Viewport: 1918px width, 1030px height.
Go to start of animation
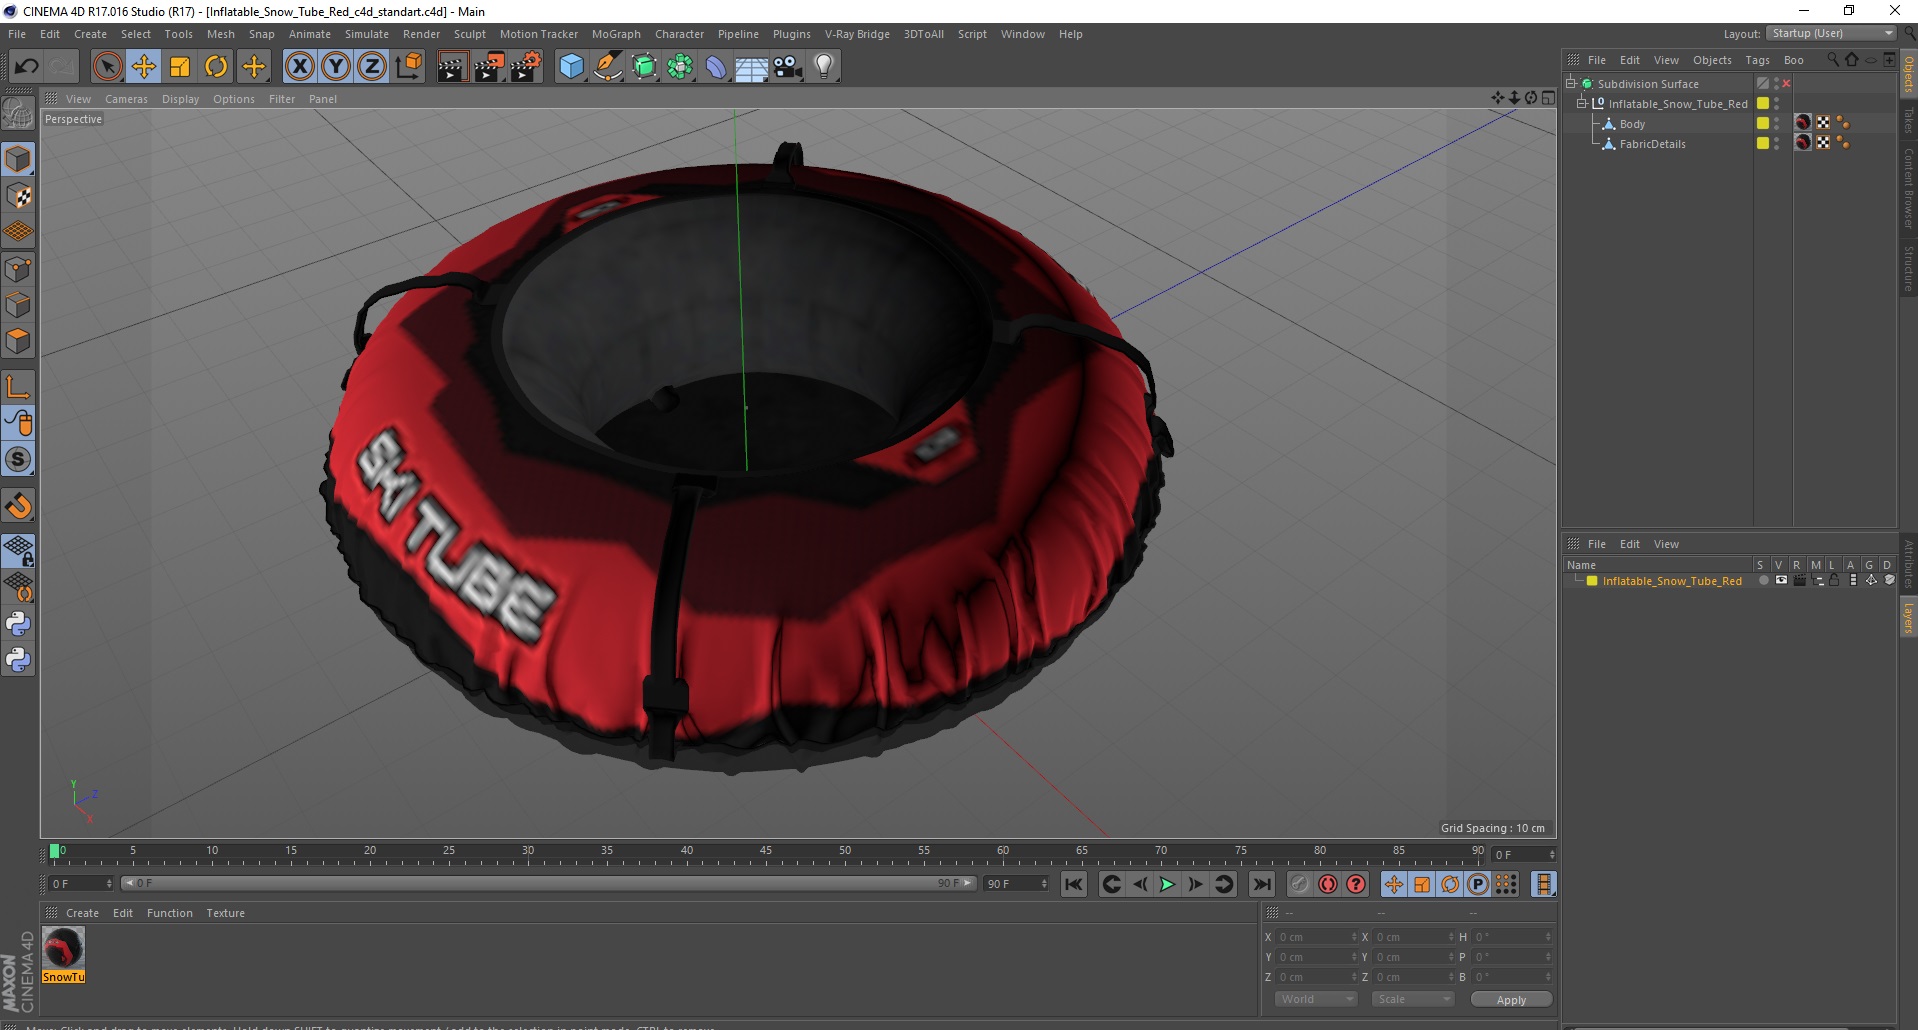(1074, 884)
